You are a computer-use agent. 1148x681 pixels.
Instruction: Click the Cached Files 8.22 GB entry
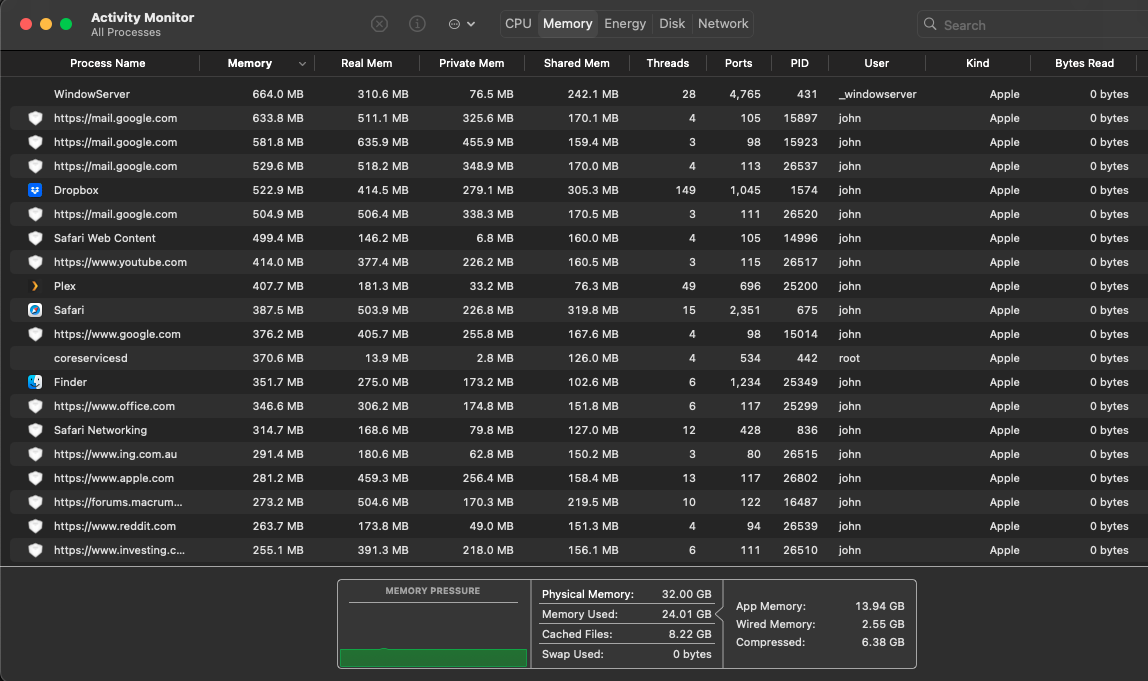tap(627, 634)
